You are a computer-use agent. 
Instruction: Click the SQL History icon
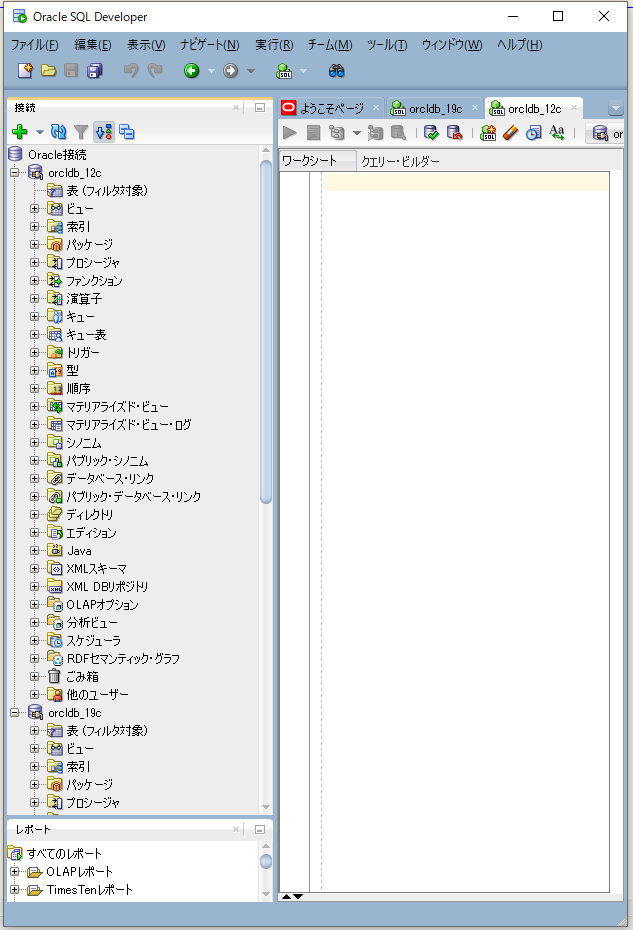(x=534, y=133)
